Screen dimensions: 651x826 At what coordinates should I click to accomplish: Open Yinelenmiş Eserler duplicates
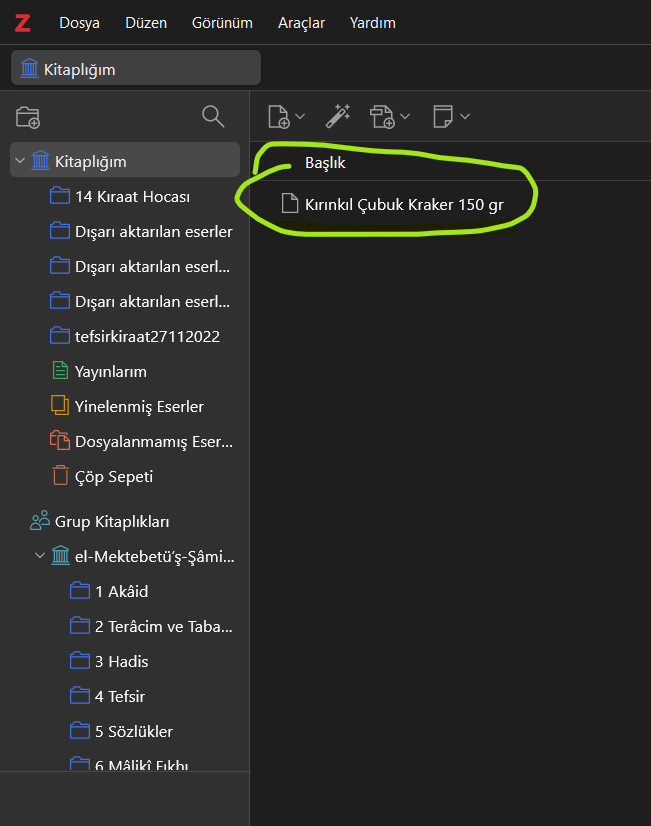pyautogui.click(x=125, y=406)
